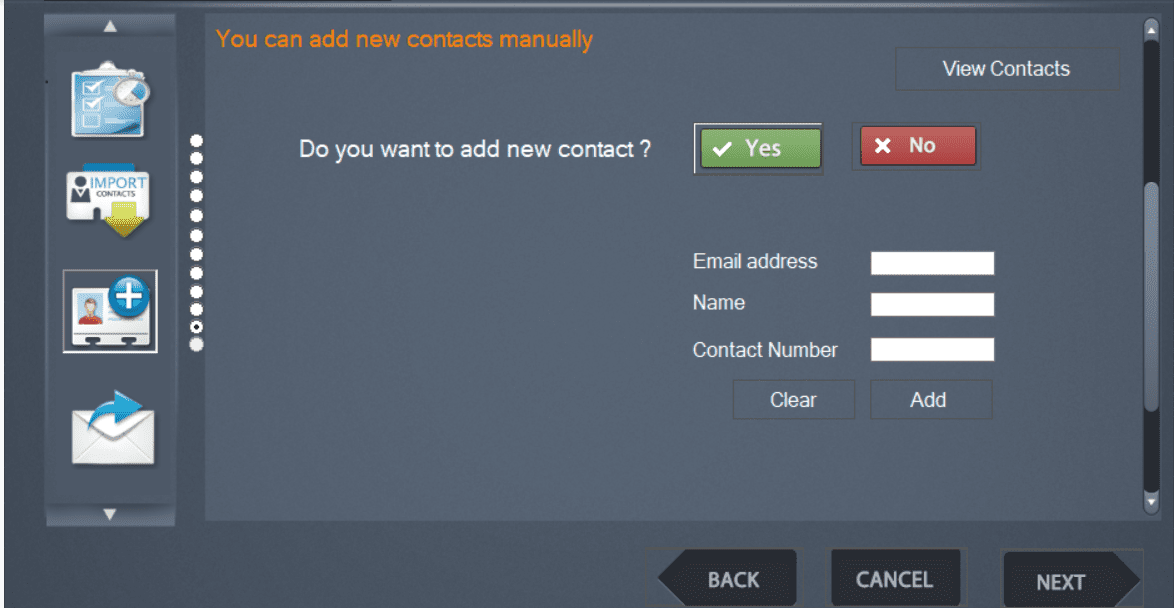The height and width of the screenshot is (608, 1174).
Task: Click the right vertical scrollbar thumb
Action: click(x=1152, y=296)
